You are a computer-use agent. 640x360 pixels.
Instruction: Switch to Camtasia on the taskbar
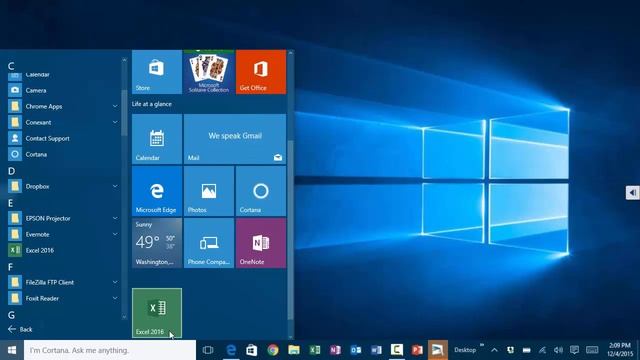click(x=397, y=350)
